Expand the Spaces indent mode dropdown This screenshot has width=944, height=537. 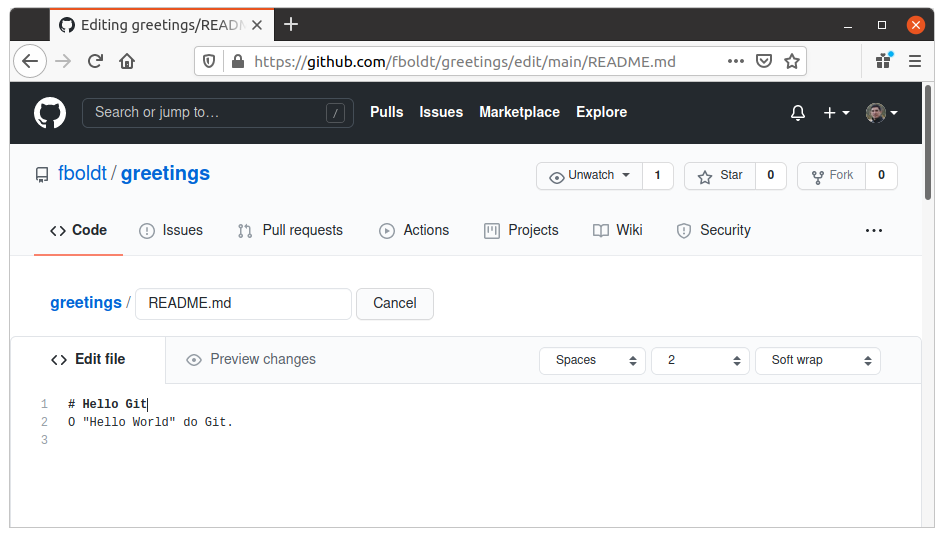[592, 361]
